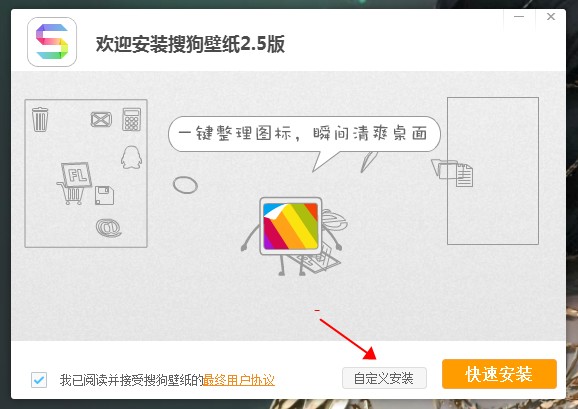Image resolution: width=578 pixels, height=409 pixels.
Task: Click the small oval doodle icon
Action: (185, 185)
